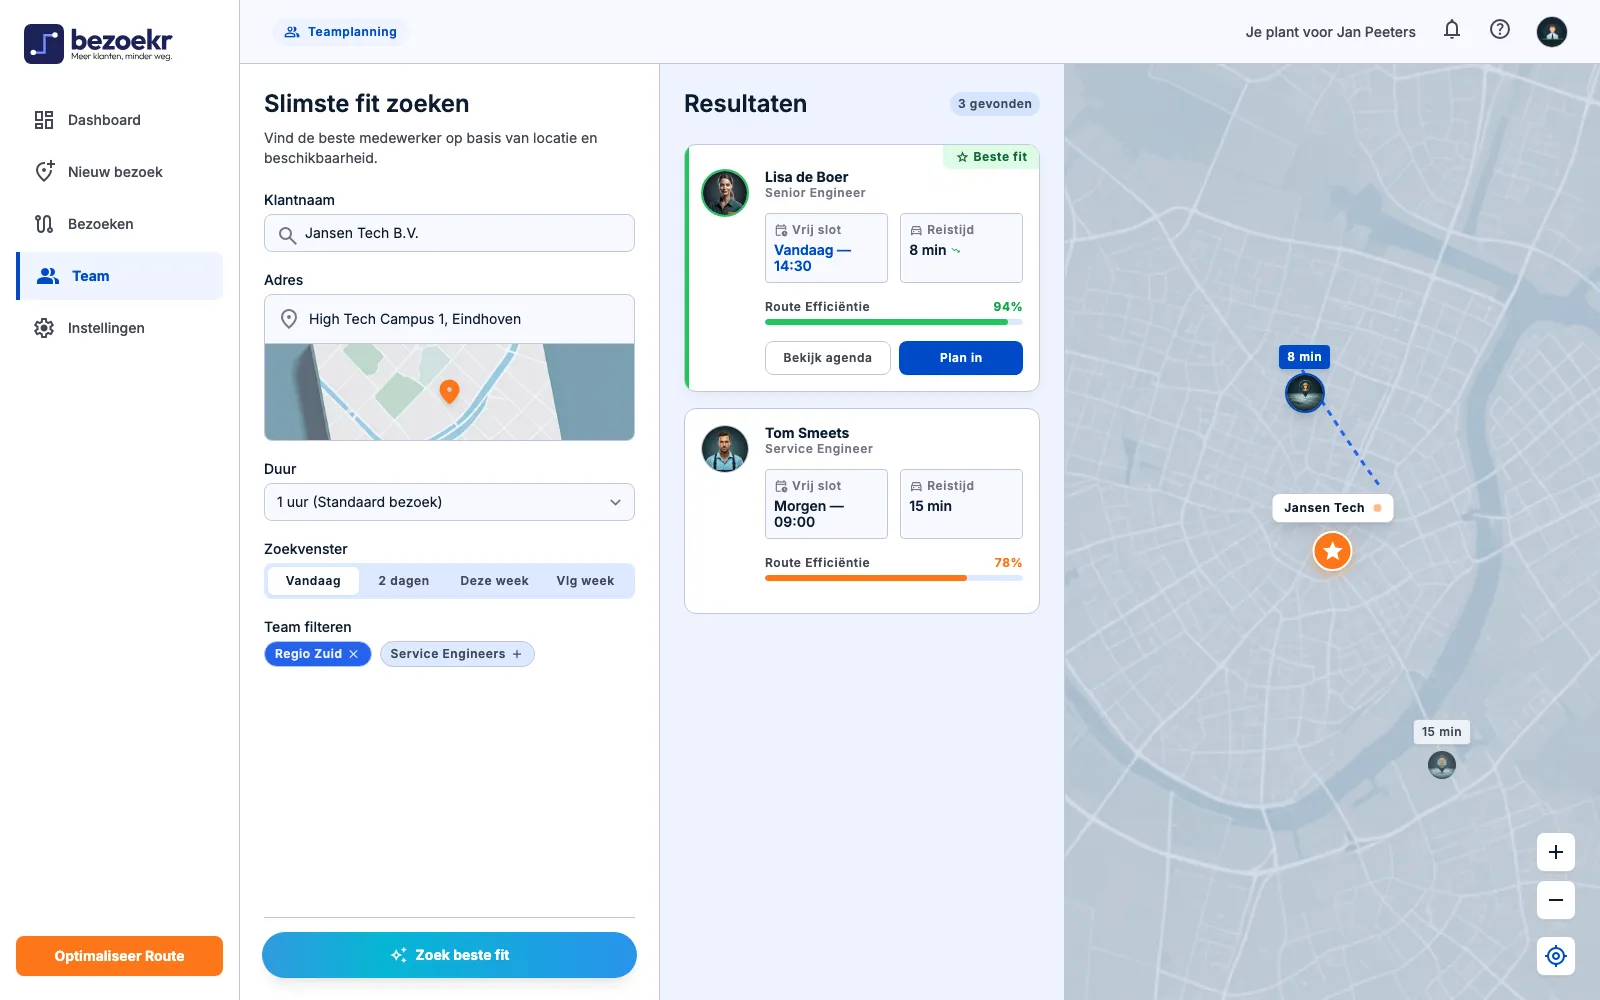This screenshot has height=1000, width=1600.
Task: Open Bezoeken in sidebar
Action: (120, 224)
